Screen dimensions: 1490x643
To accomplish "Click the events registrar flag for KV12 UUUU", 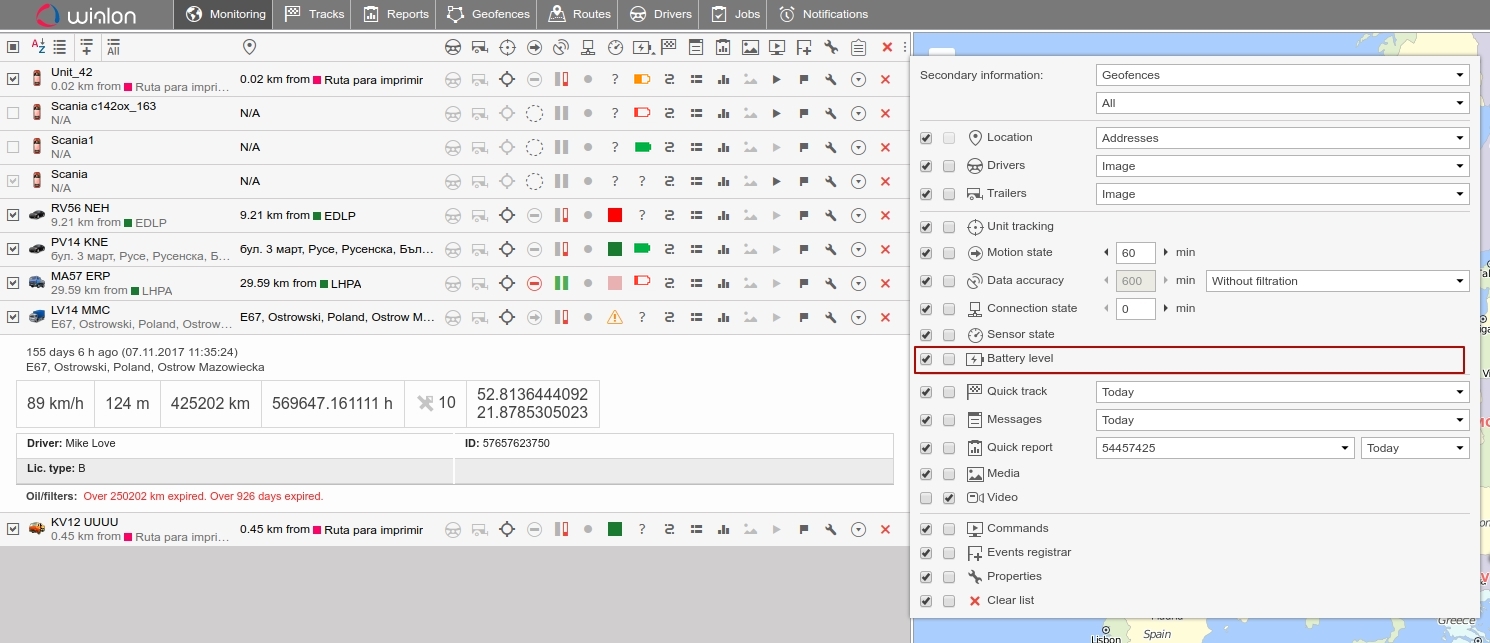I will point(803,529).
